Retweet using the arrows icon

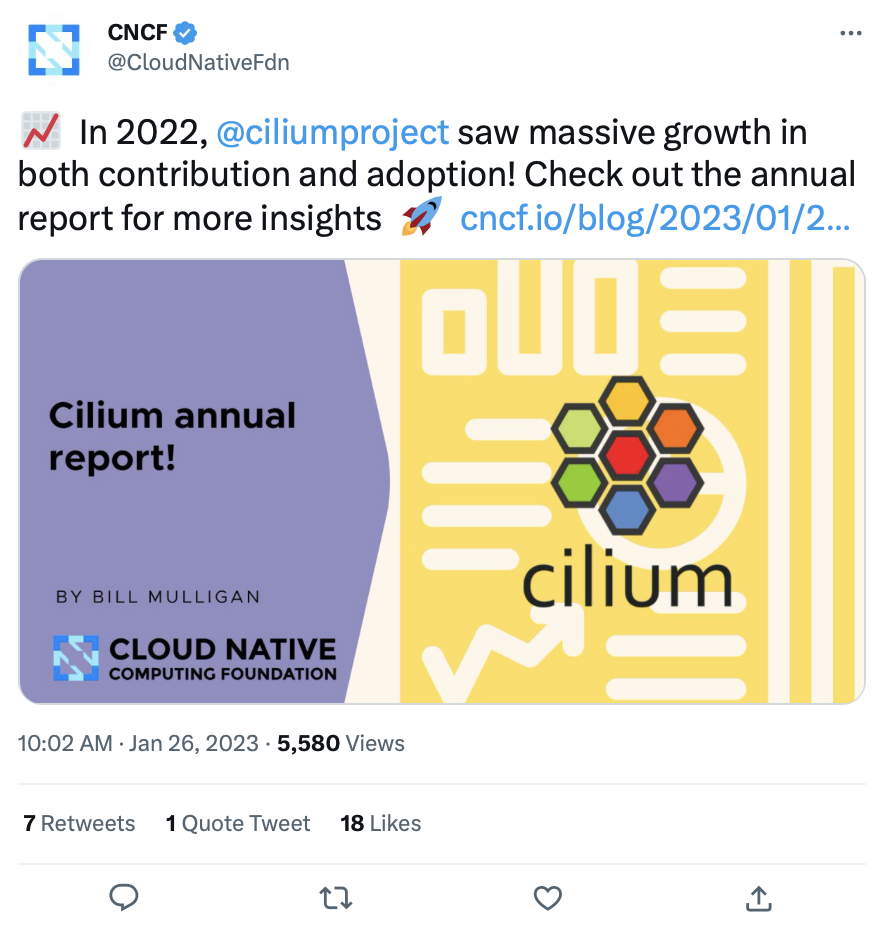(x=335, y=898)
